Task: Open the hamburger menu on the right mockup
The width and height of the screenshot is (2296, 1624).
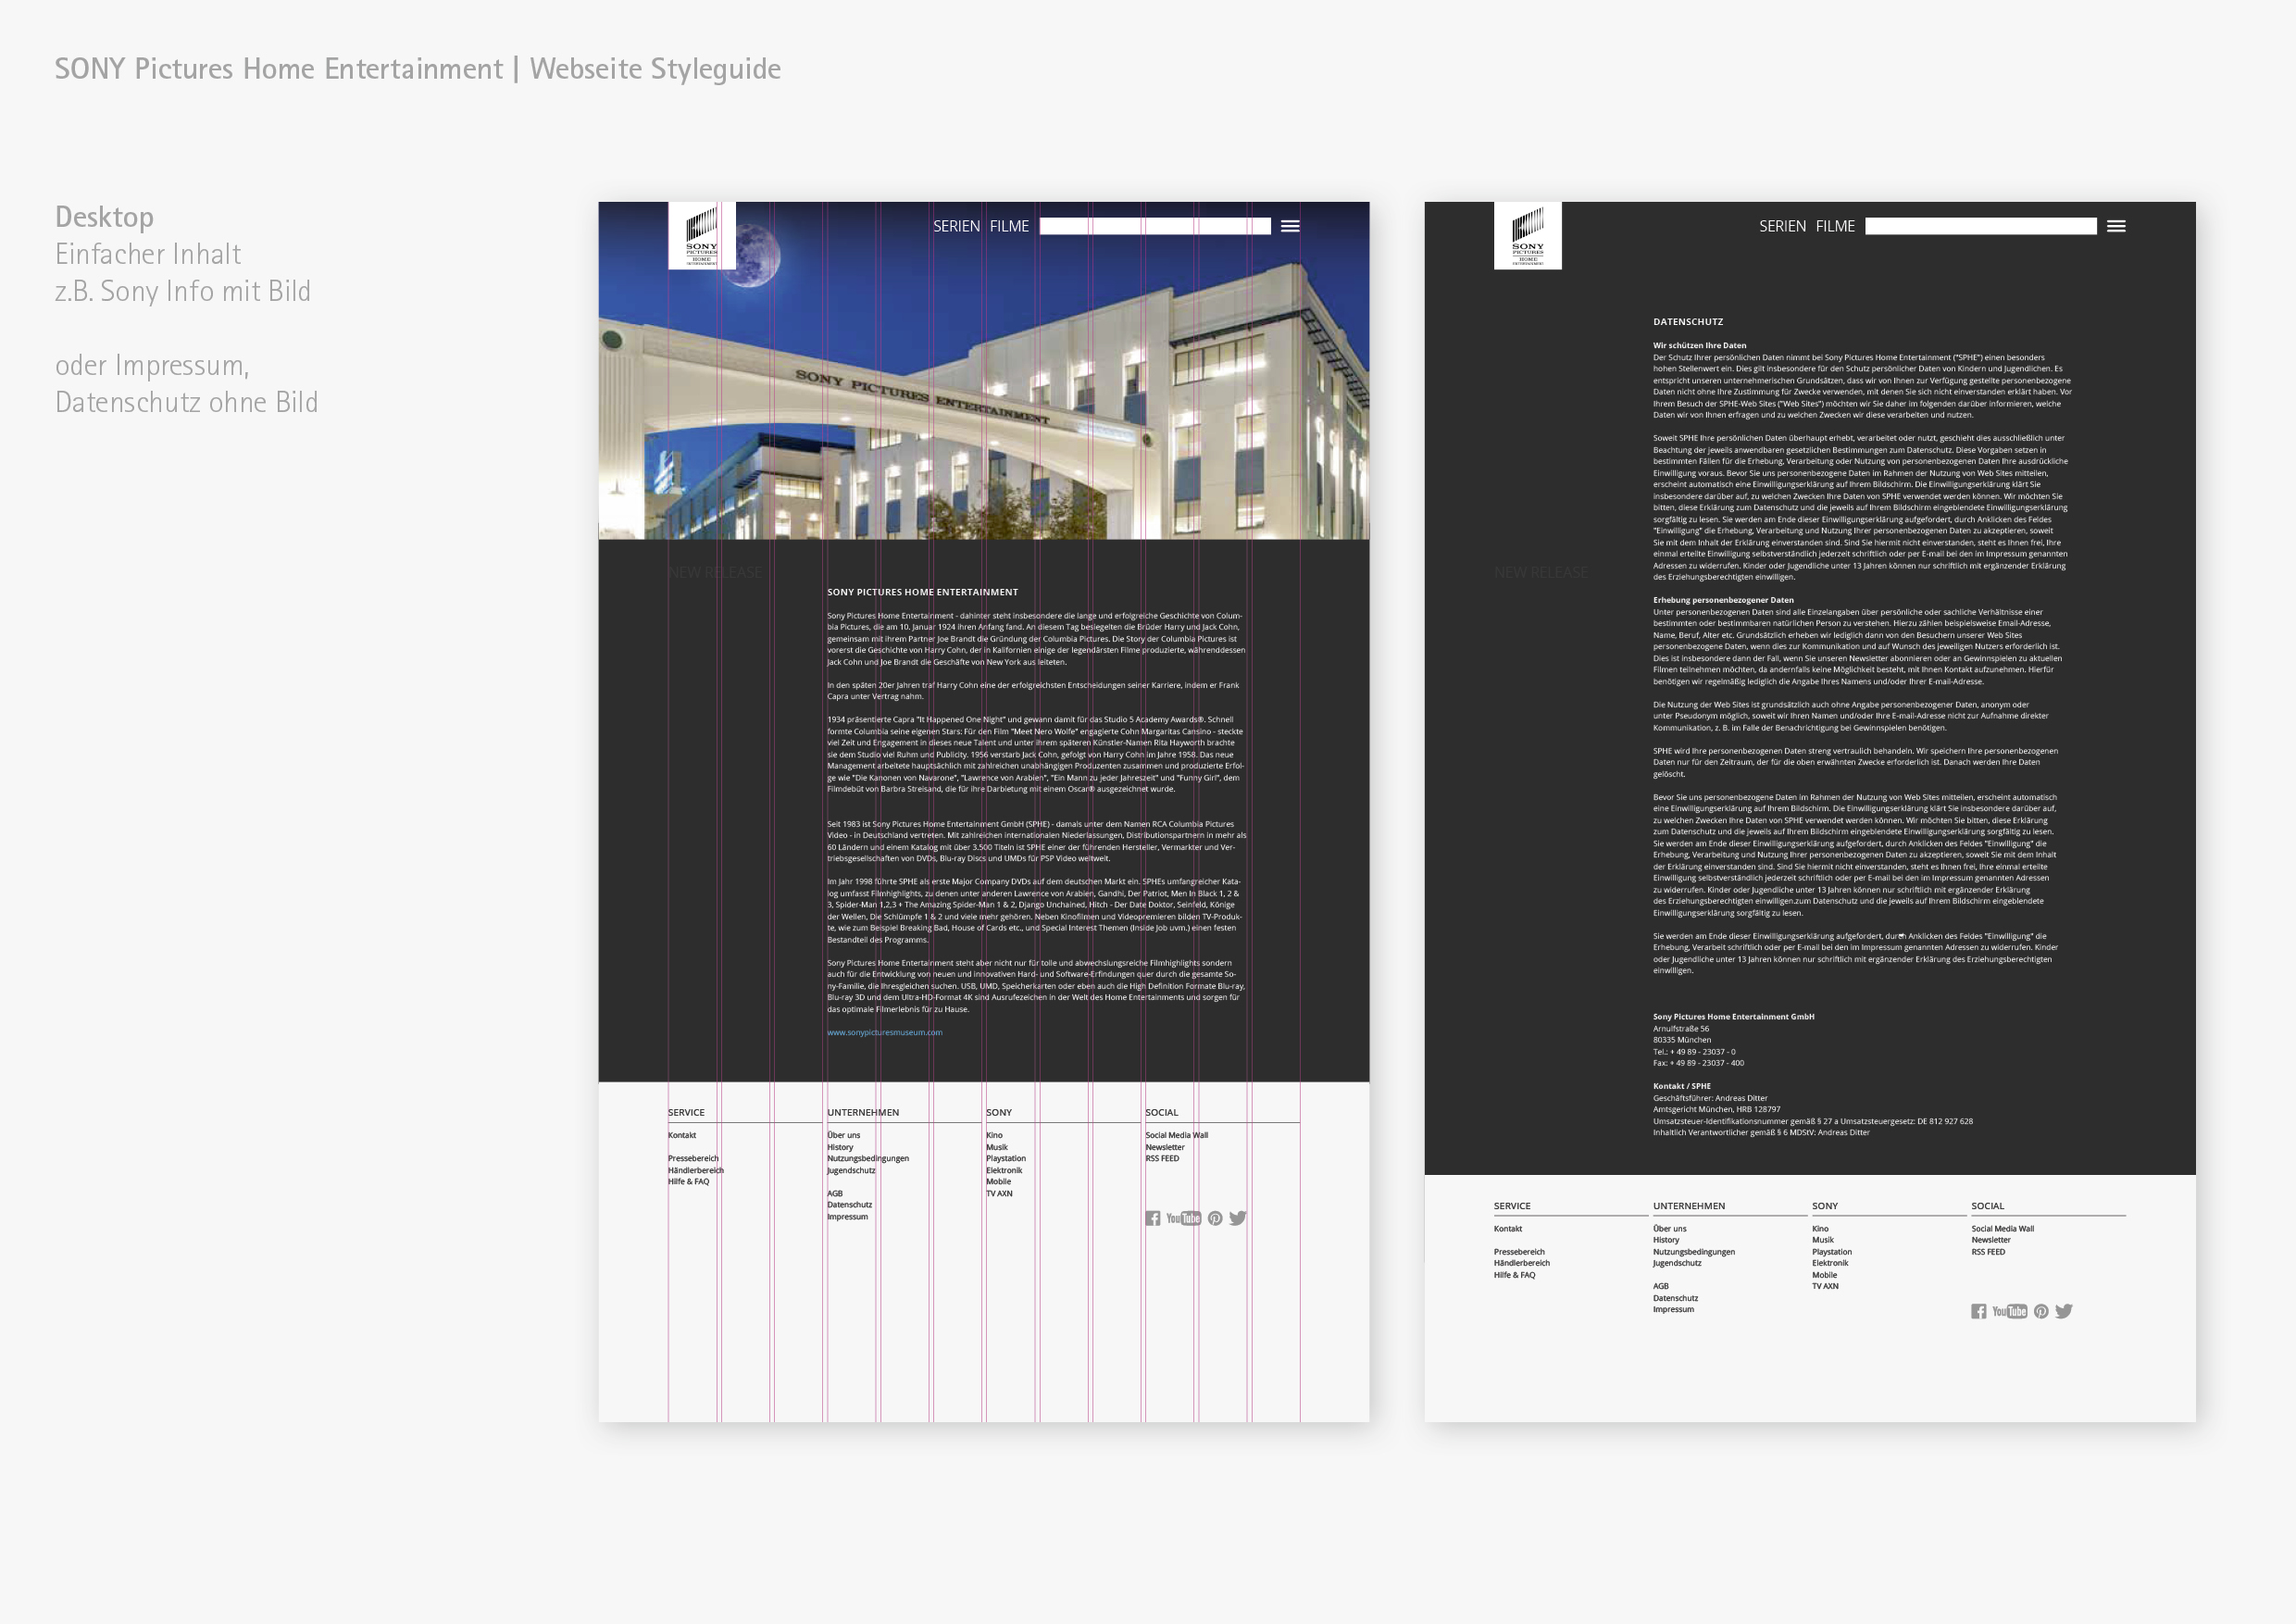Action: [x=2116, y=226]
